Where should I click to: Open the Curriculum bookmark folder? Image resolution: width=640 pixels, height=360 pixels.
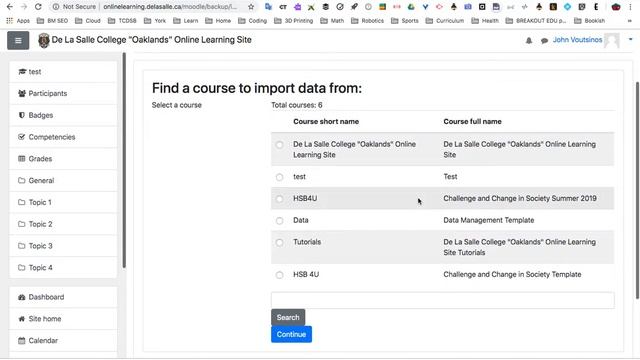click(x=445, y=20)
